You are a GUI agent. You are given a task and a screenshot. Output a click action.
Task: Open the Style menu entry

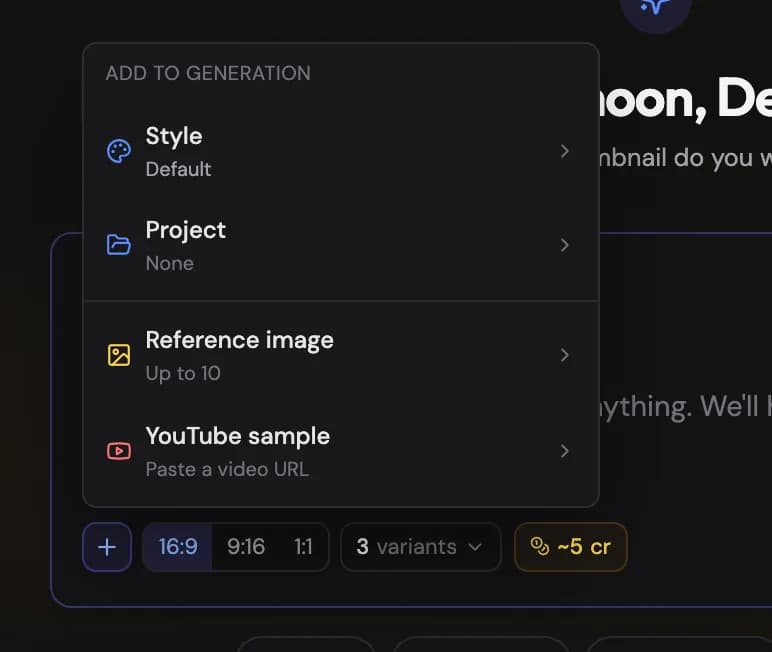pos(341,151)
